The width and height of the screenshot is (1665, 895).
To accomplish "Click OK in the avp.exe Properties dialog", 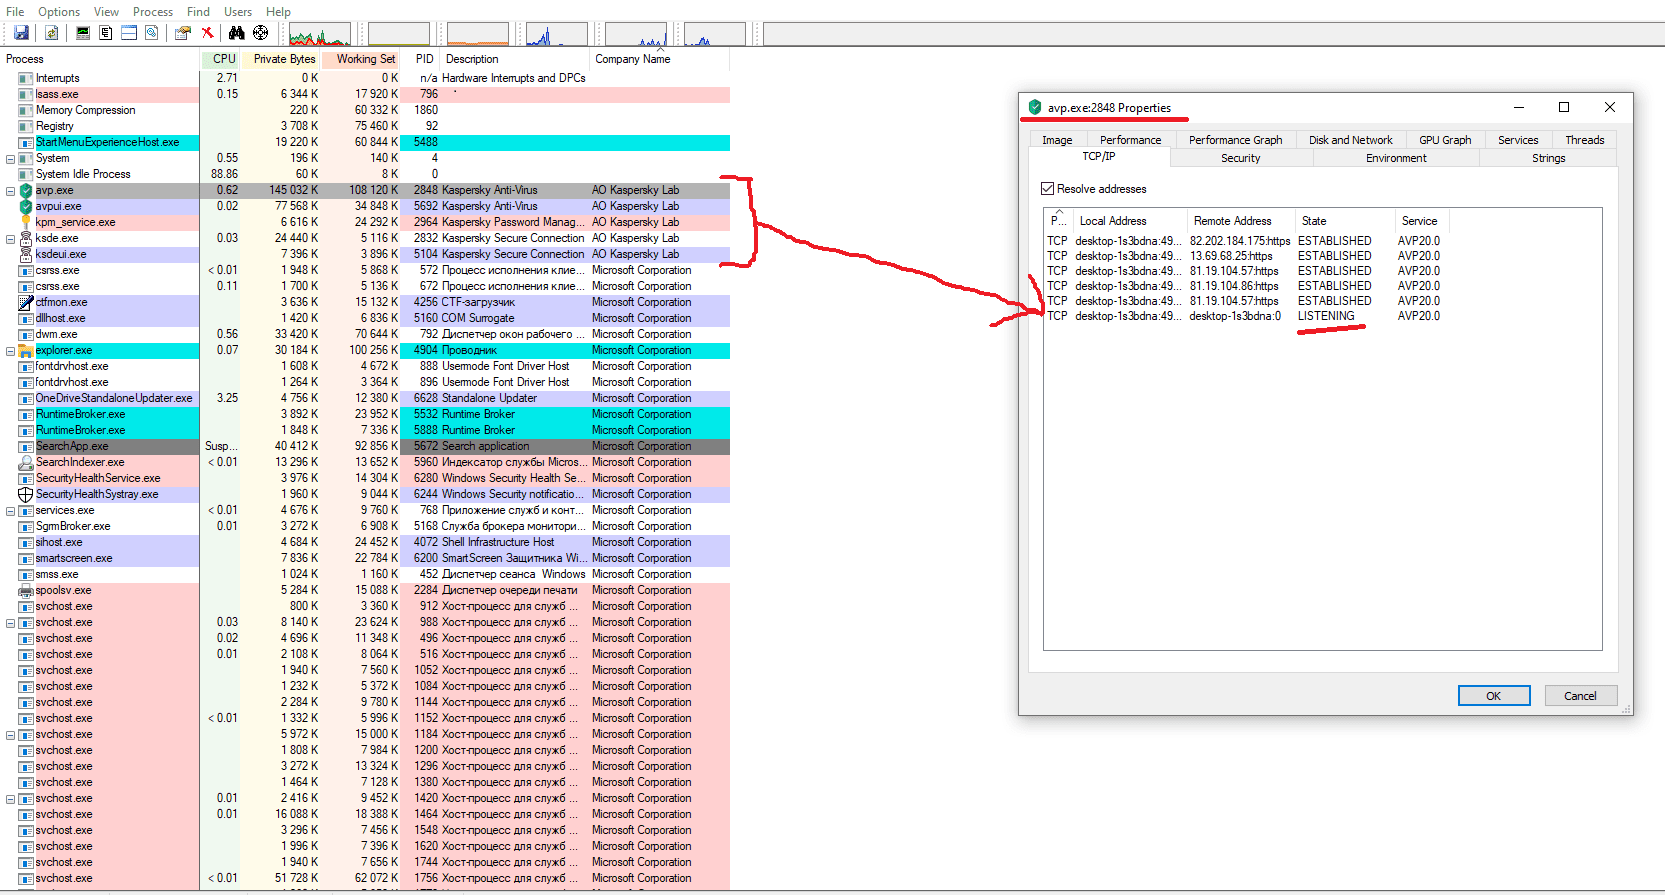I will [1493, 696].
